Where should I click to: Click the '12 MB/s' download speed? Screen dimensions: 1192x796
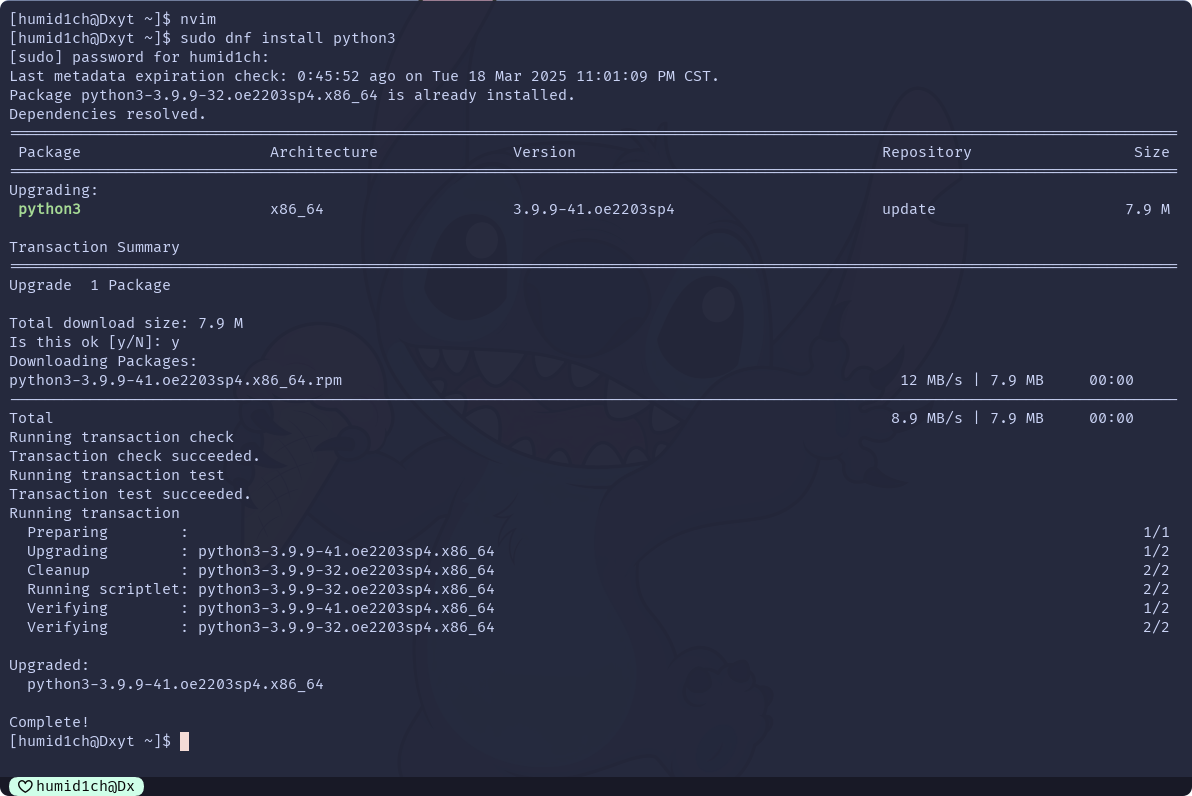click(931, 380)
